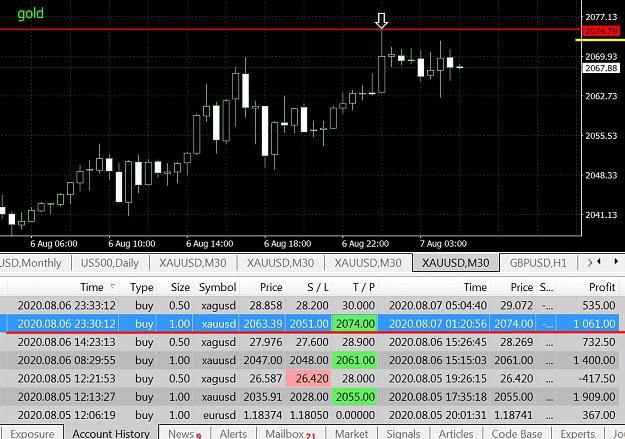
Task: Open the Account History tab
Action: 111,433
